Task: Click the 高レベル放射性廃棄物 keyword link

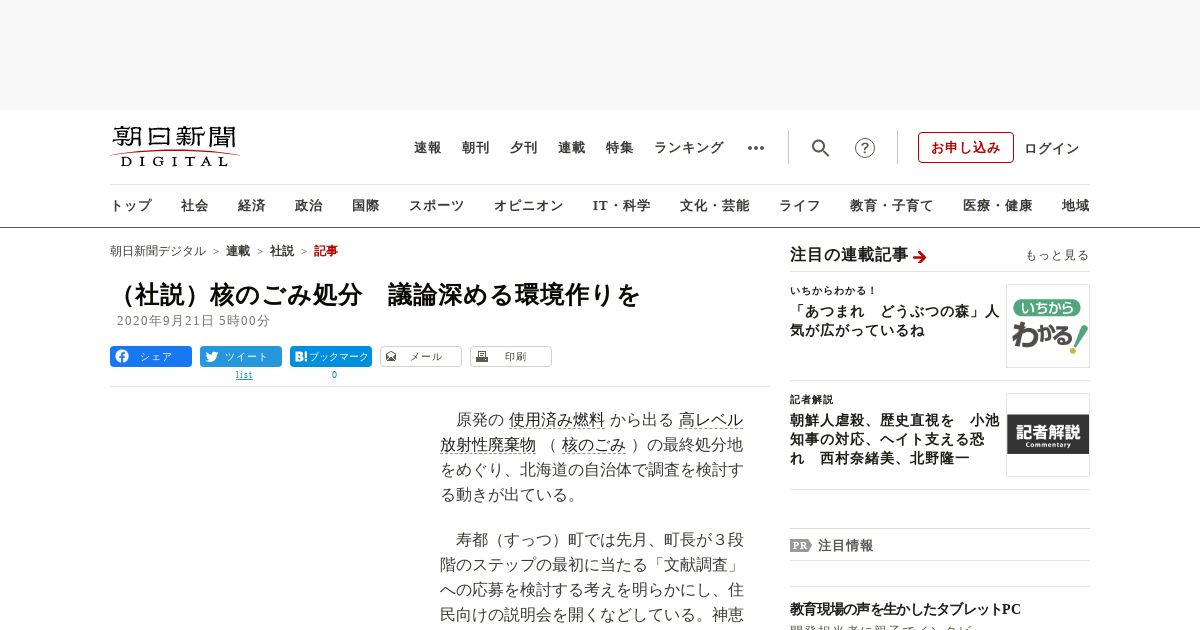Action: point(592,432)
